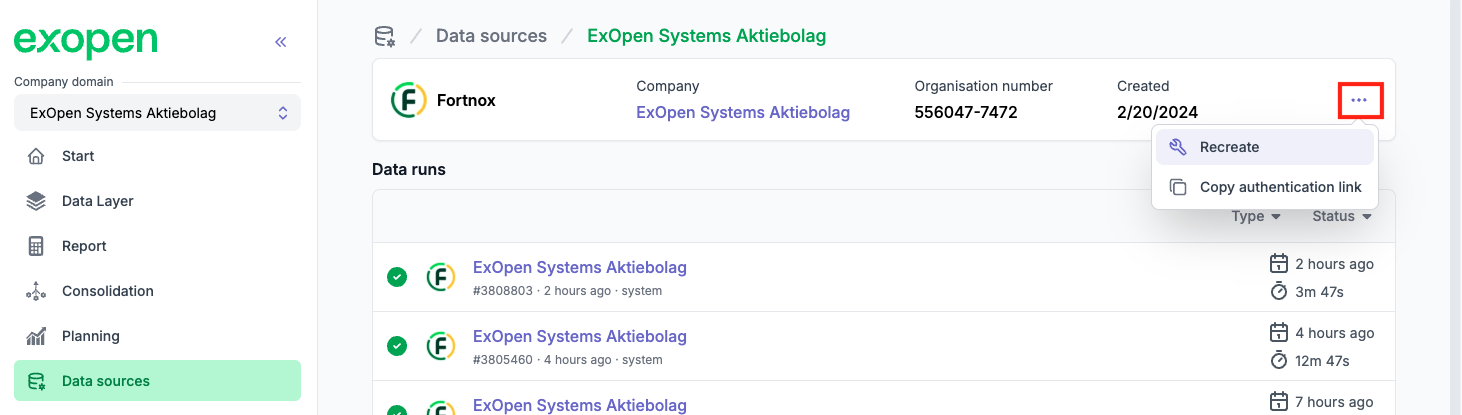
Task: Click the green success checkmark for run #3808803
Action: pyautogui.click(x=397, y=277)
